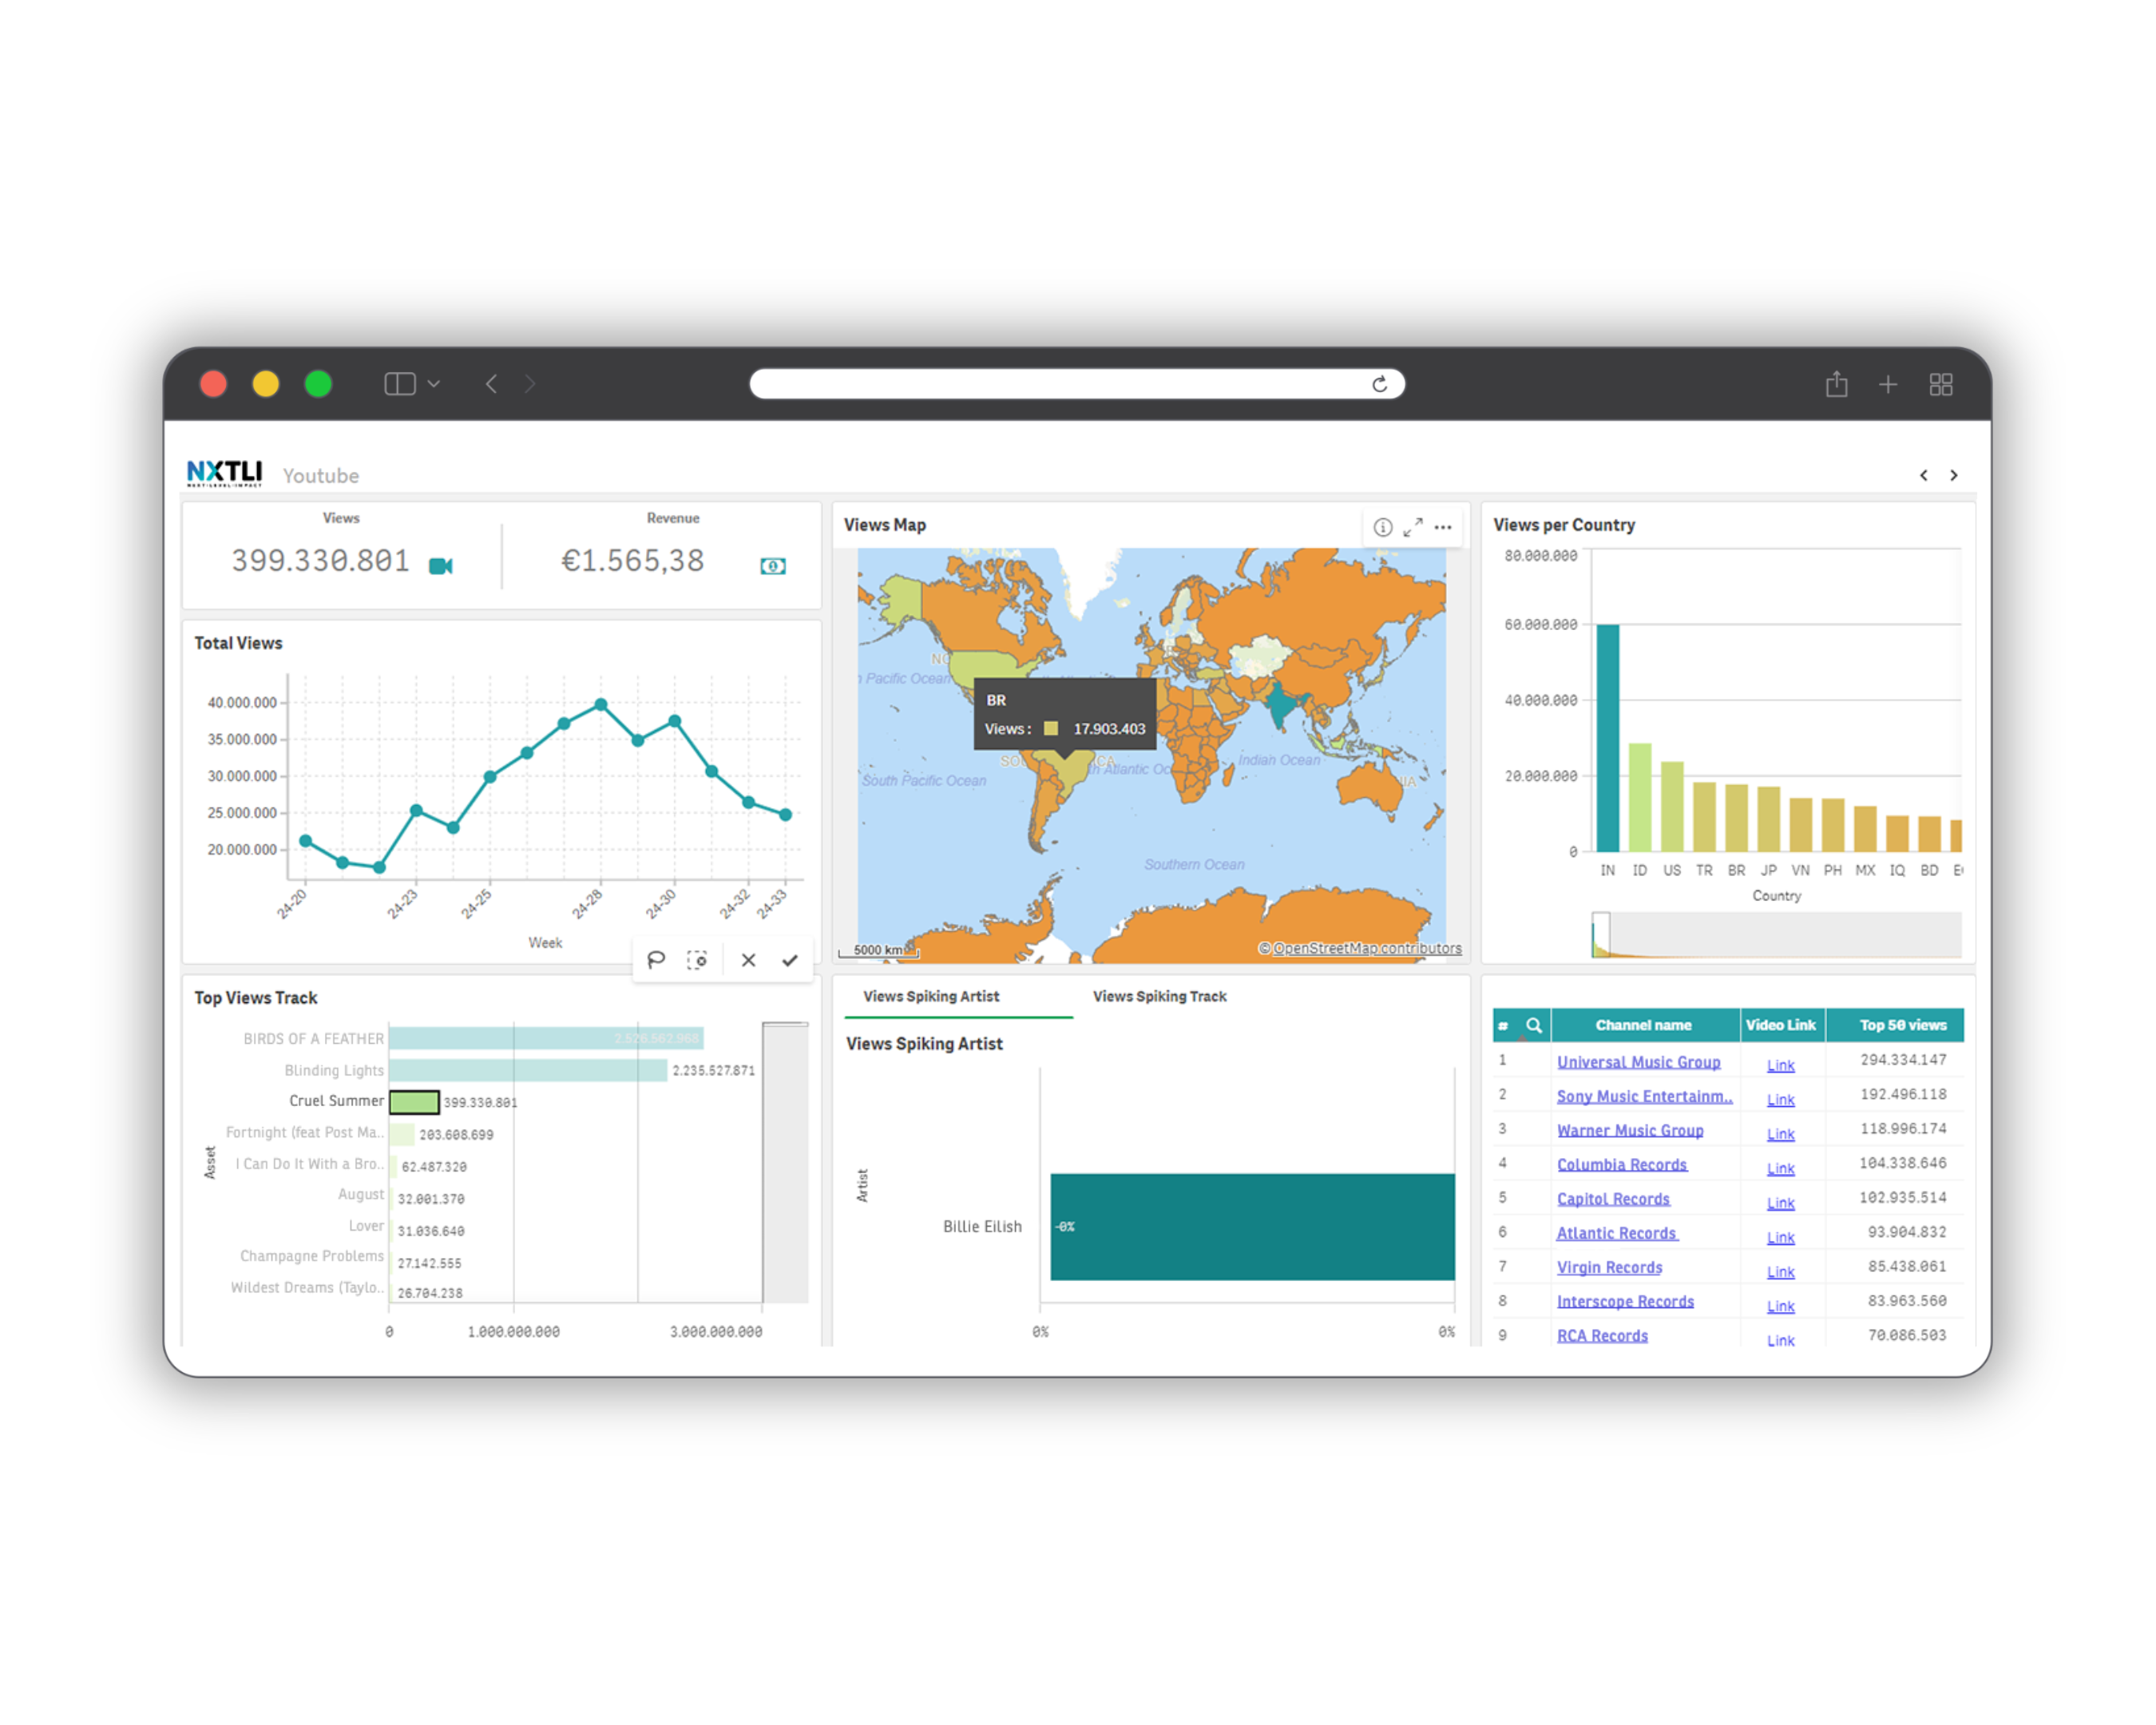Click the browser forward arrow
This screenshot has width=2156, height=1725.
(x=530, y=384)
